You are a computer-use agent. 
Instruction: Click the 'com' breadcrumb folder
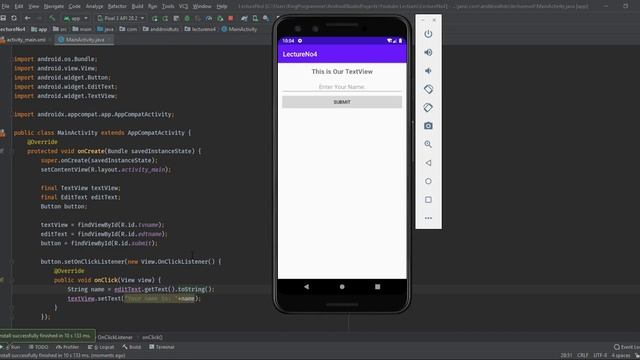(x=128, y=29)
